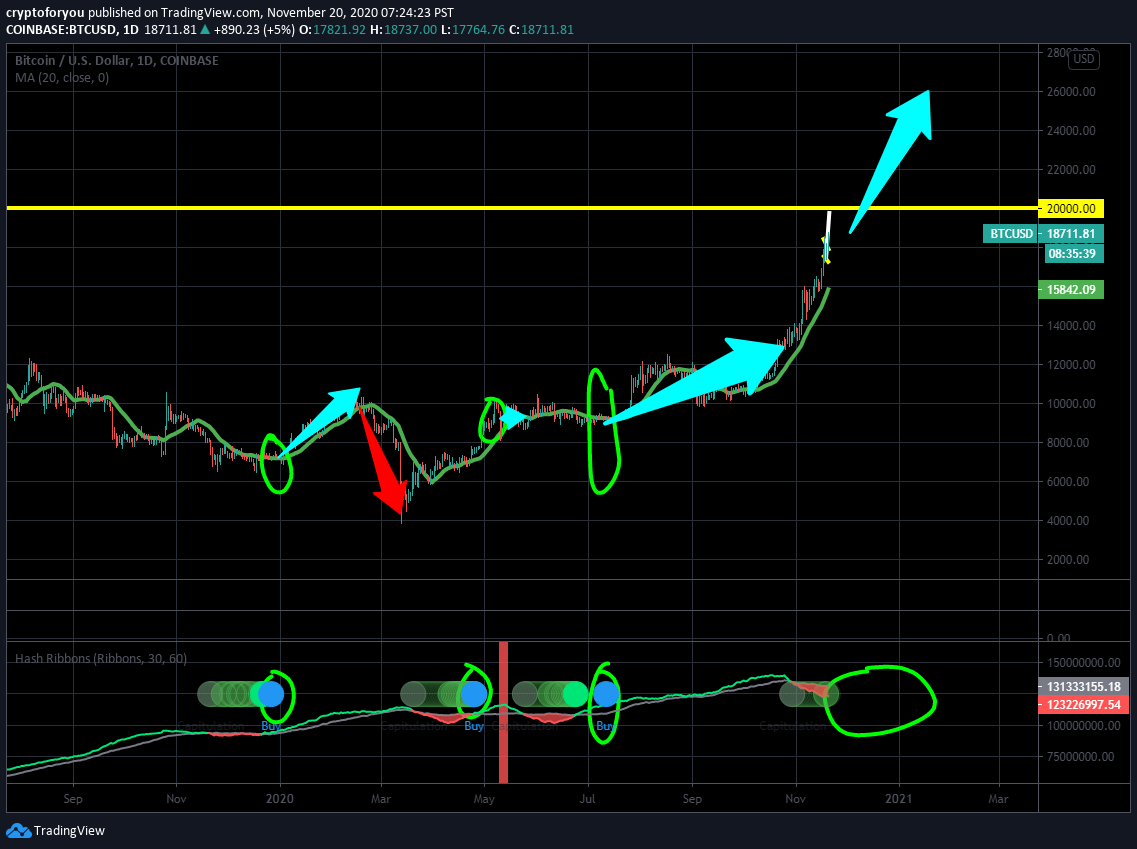This screenshot has width=1137, height=849.
Task: Click the 10000.00 price axis tick
Action: [x=1071, y=404]
